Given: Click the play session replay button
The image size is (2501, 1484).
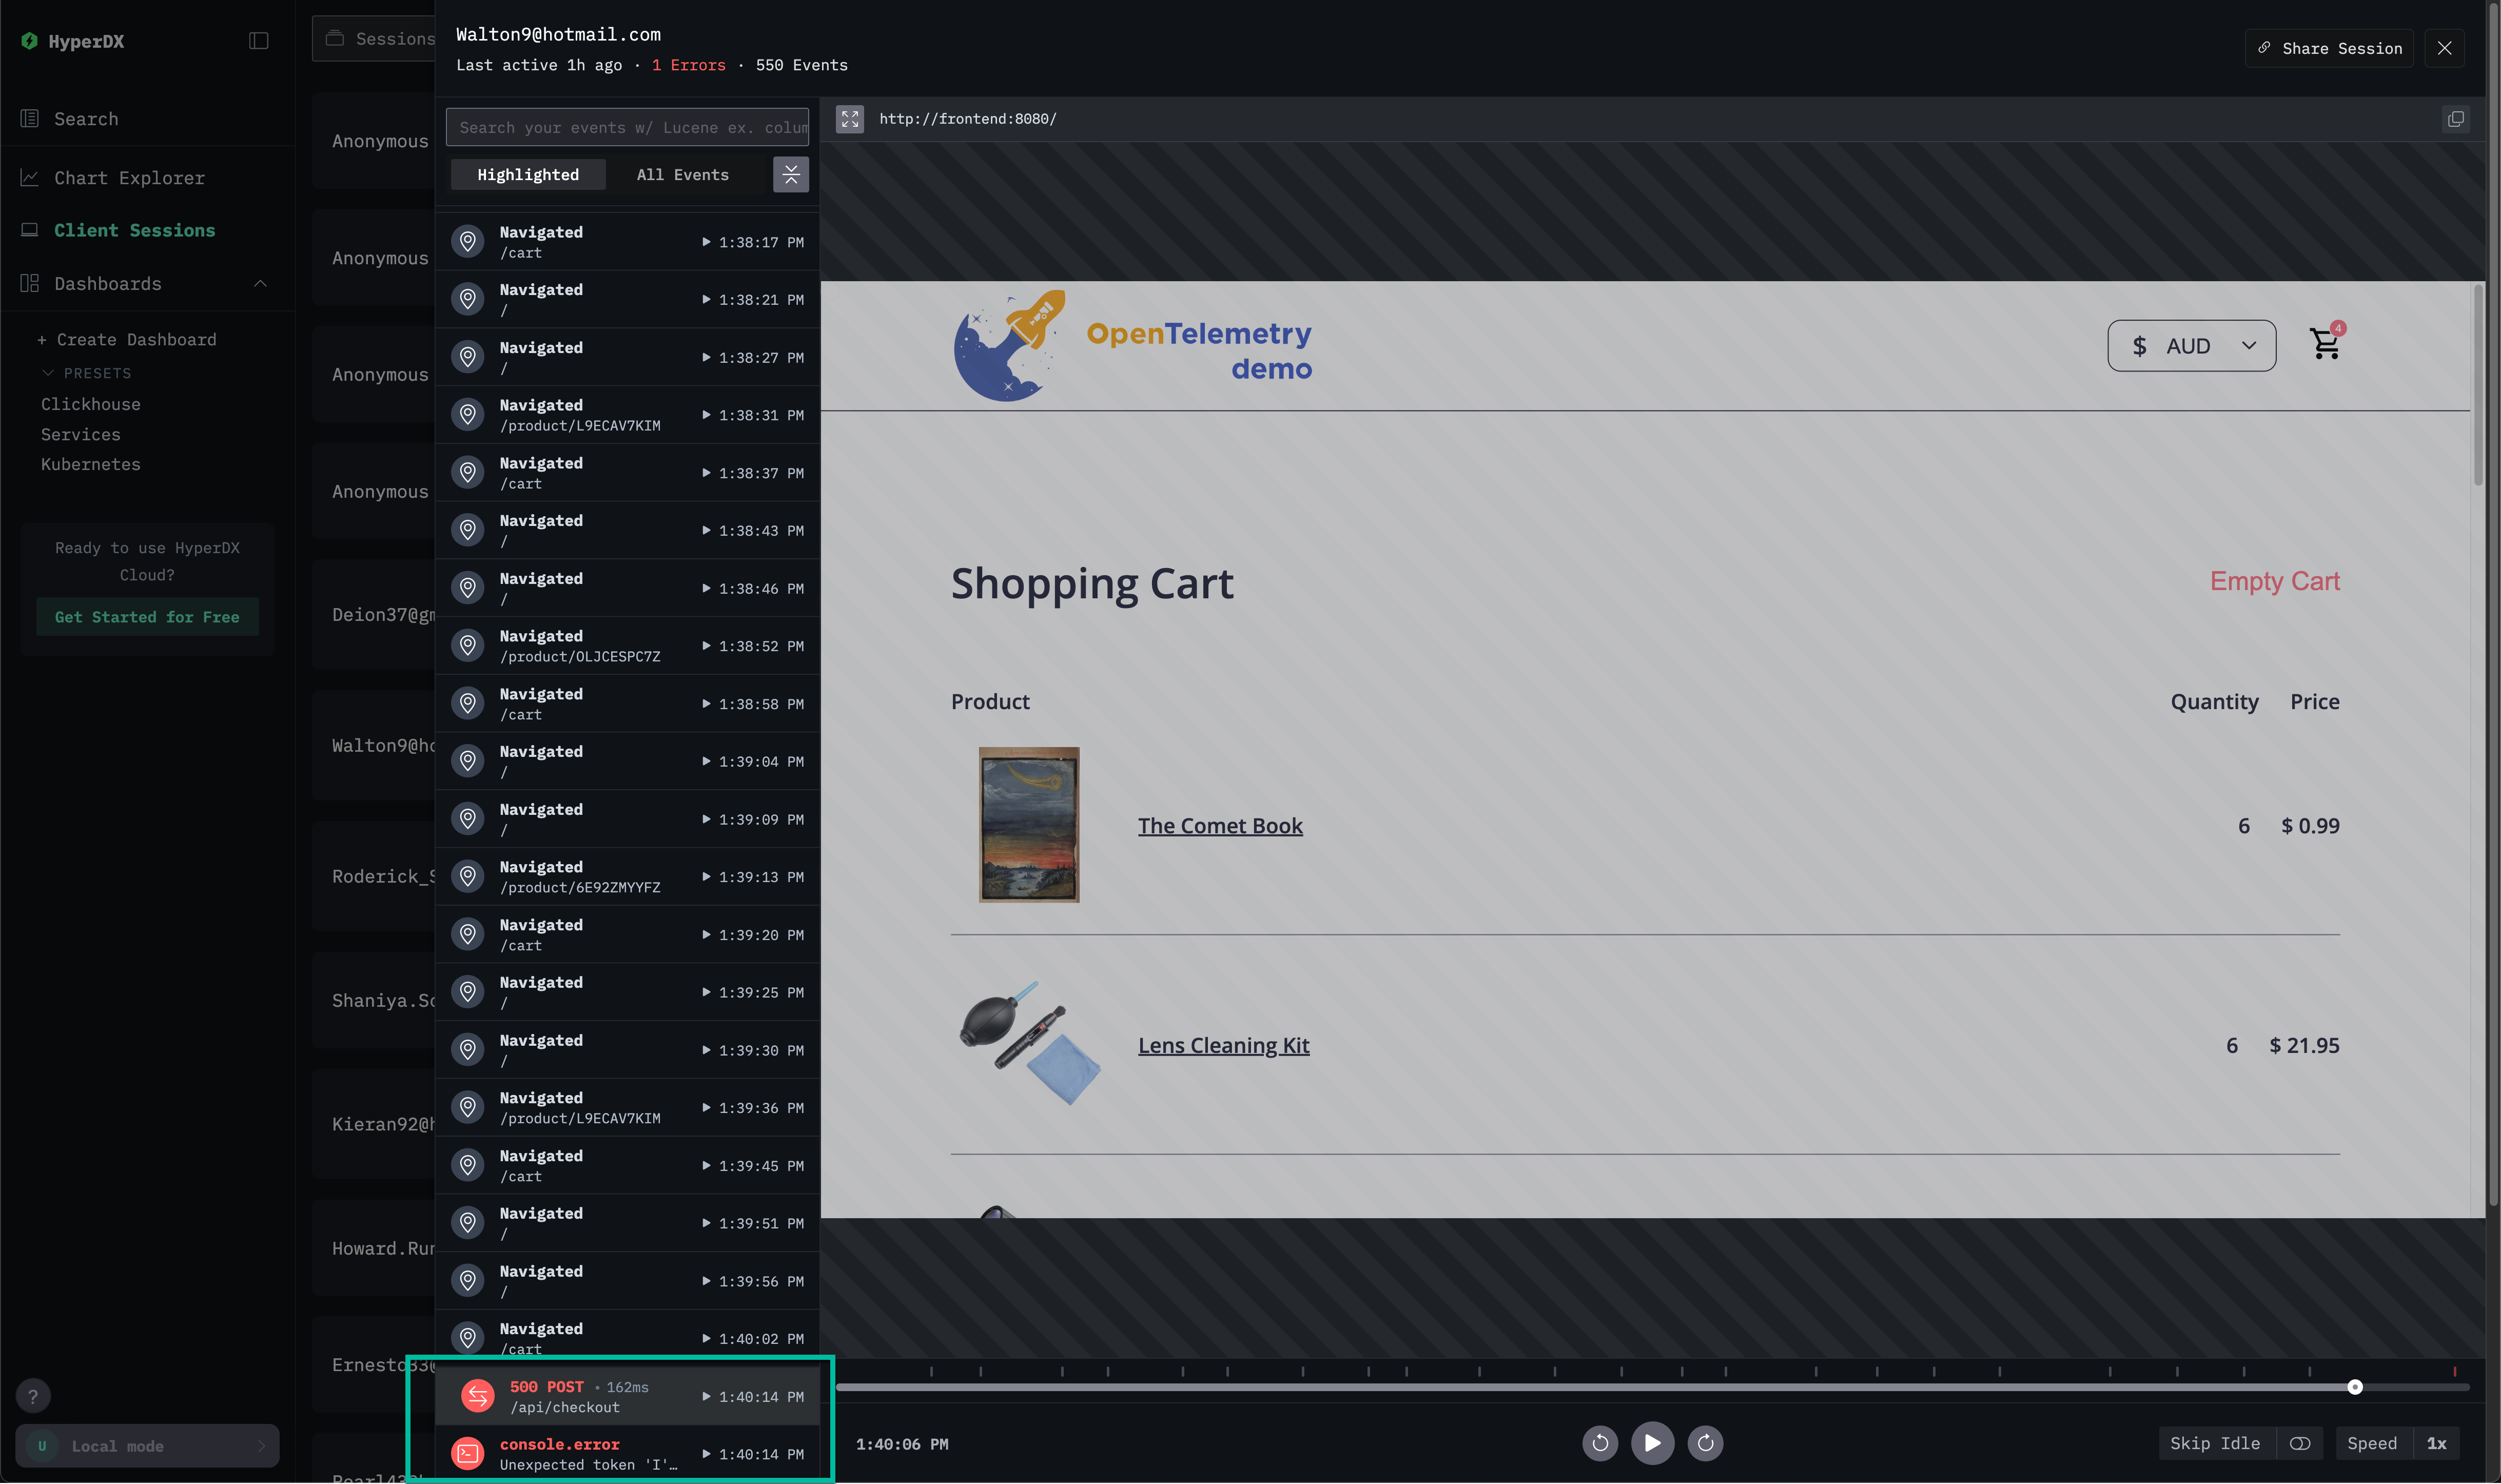Looking at the screenshot, I should click(x=1652, y=1443).
